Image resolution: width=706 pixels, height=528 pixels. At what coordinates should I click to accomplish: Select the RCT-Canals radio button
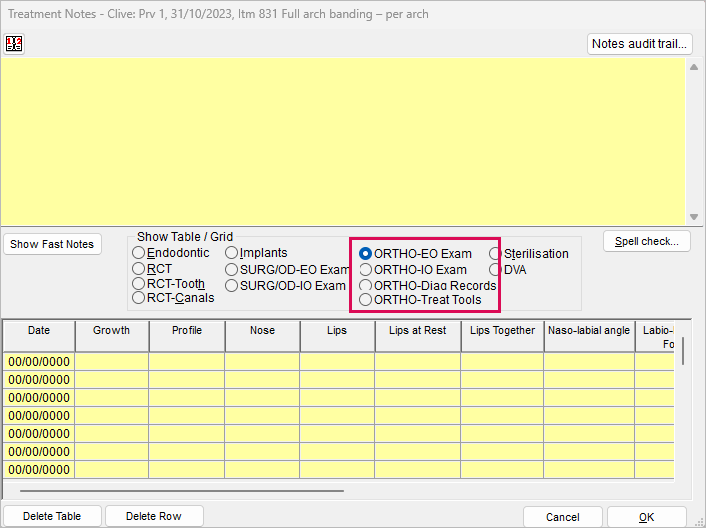tap(139, 297)
